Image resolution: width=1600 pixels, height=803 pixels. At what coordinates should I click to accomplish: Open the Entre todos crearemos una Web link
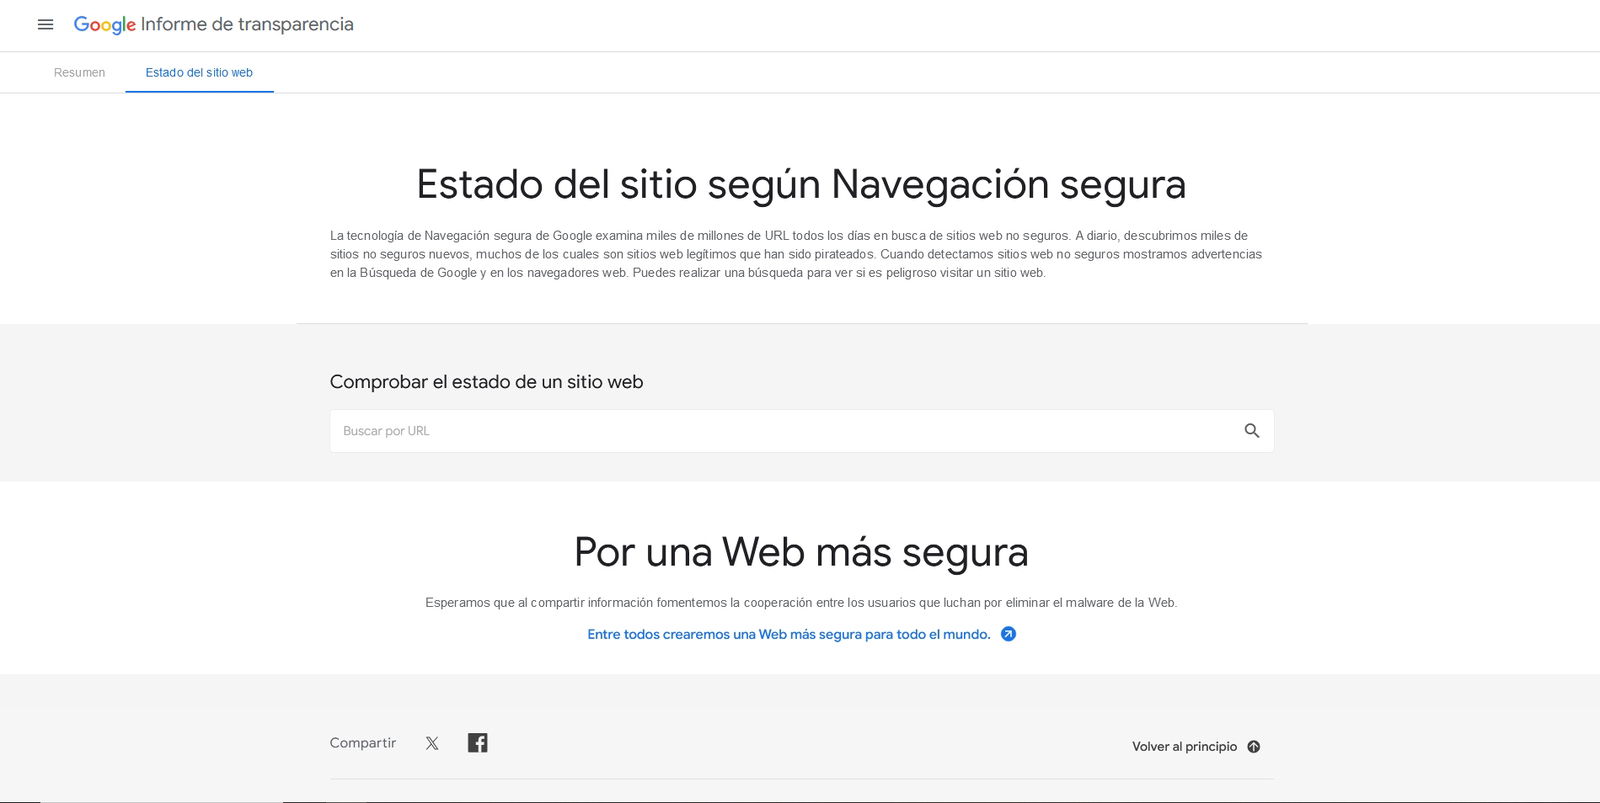[x=789, y=634]
